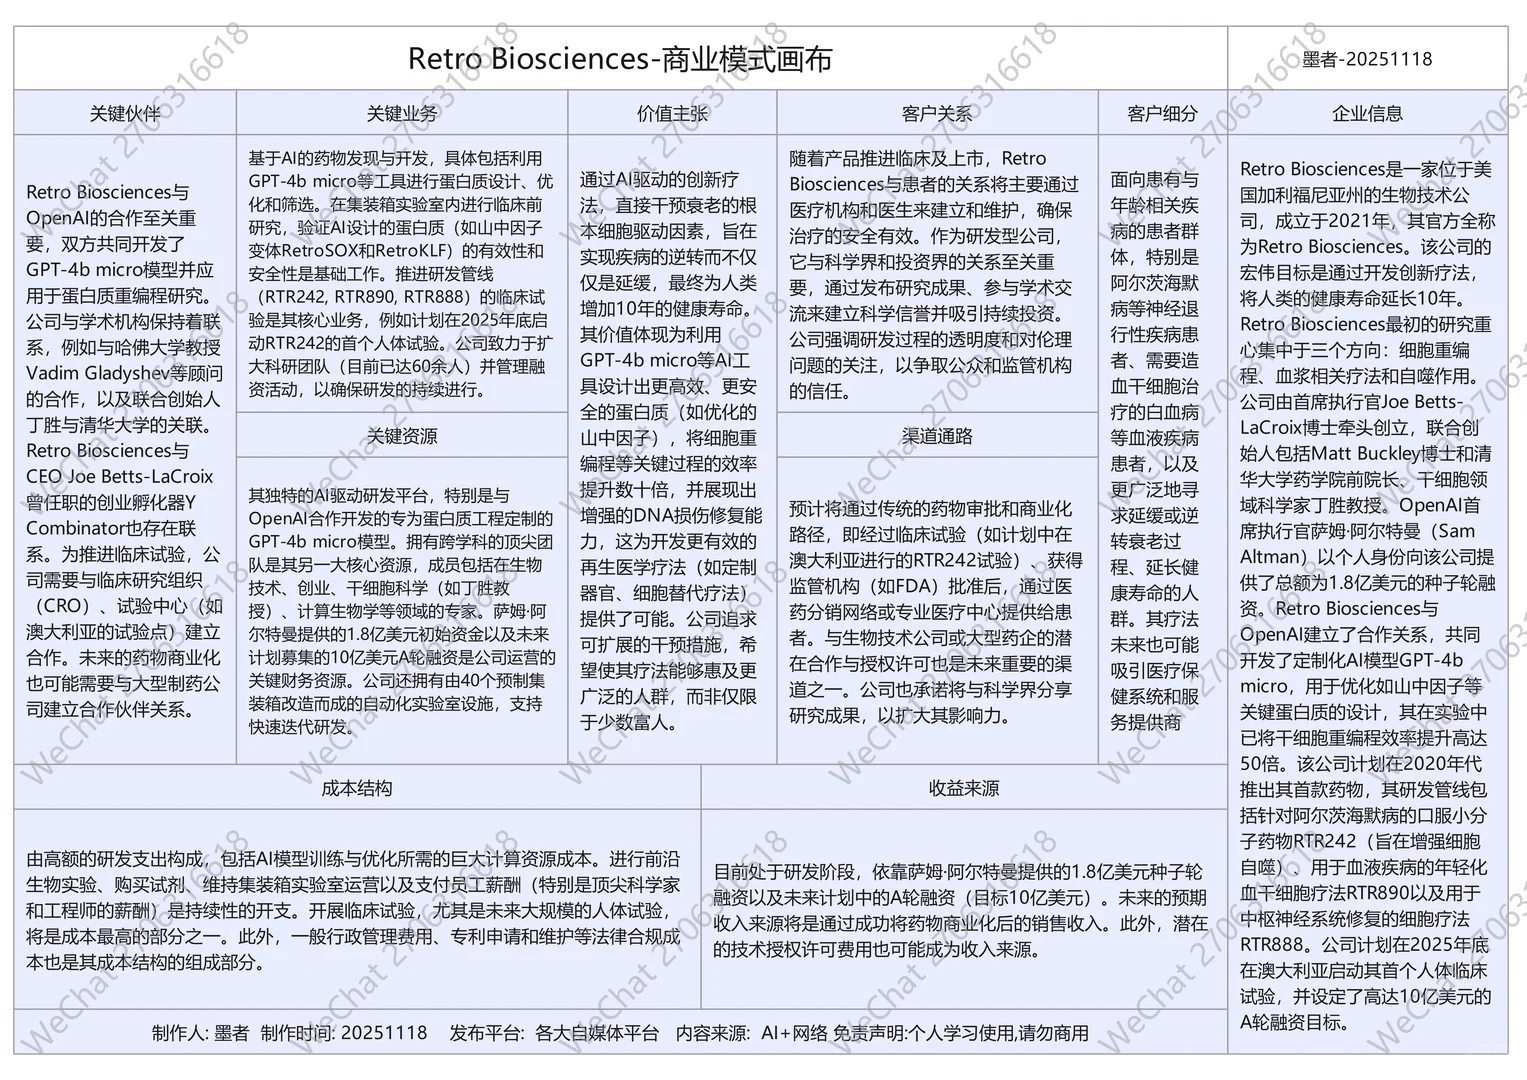Click the author stamp "墨者-20251118"
This screenshot has height=1080, width=1527.
[1367, 59]
